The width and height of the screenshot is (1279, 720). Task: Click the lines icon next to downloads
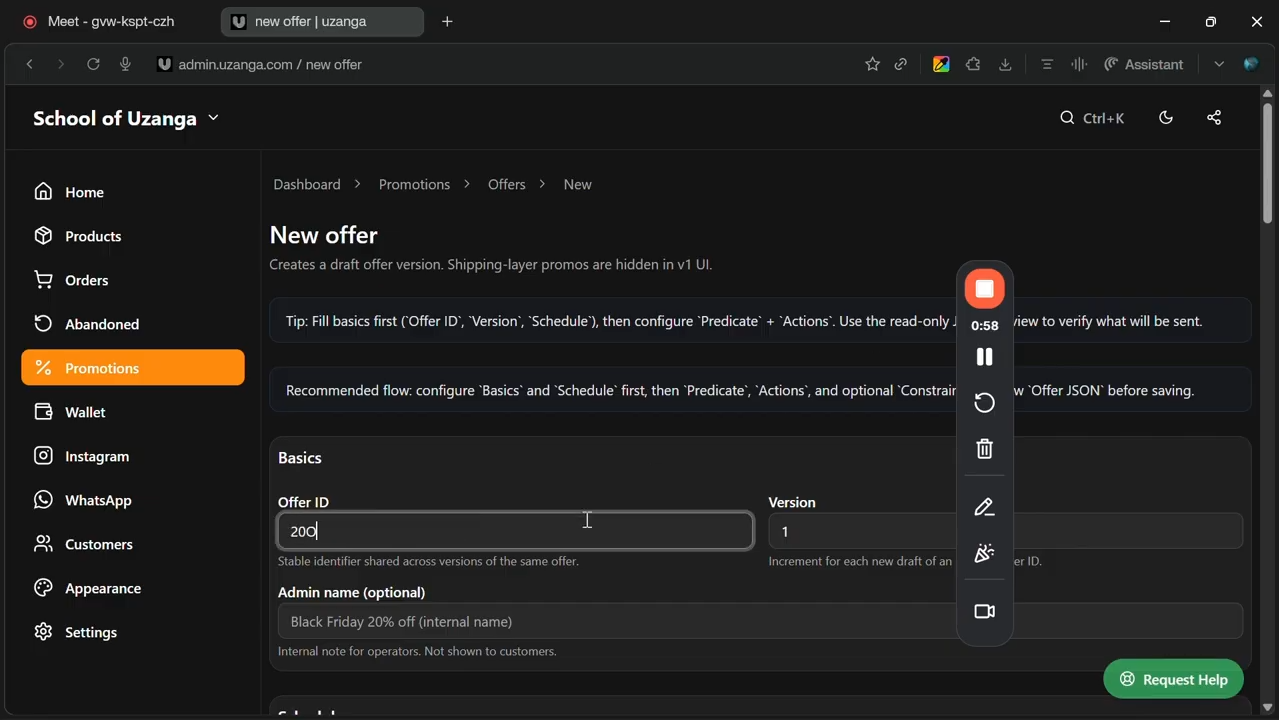pos(1047,64)
